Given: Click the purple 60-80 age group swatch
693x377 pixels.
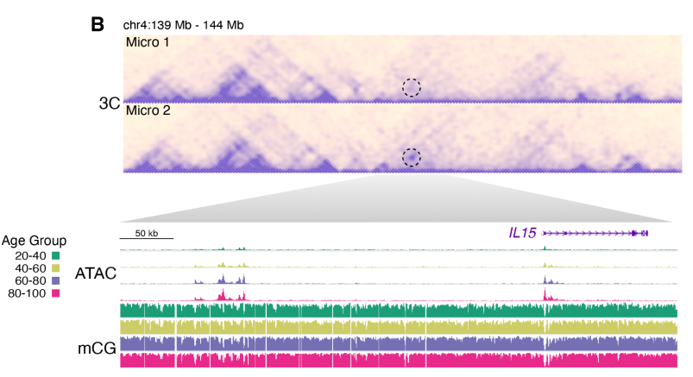Looking at the screenshot, I should click(x=56, y=280).
